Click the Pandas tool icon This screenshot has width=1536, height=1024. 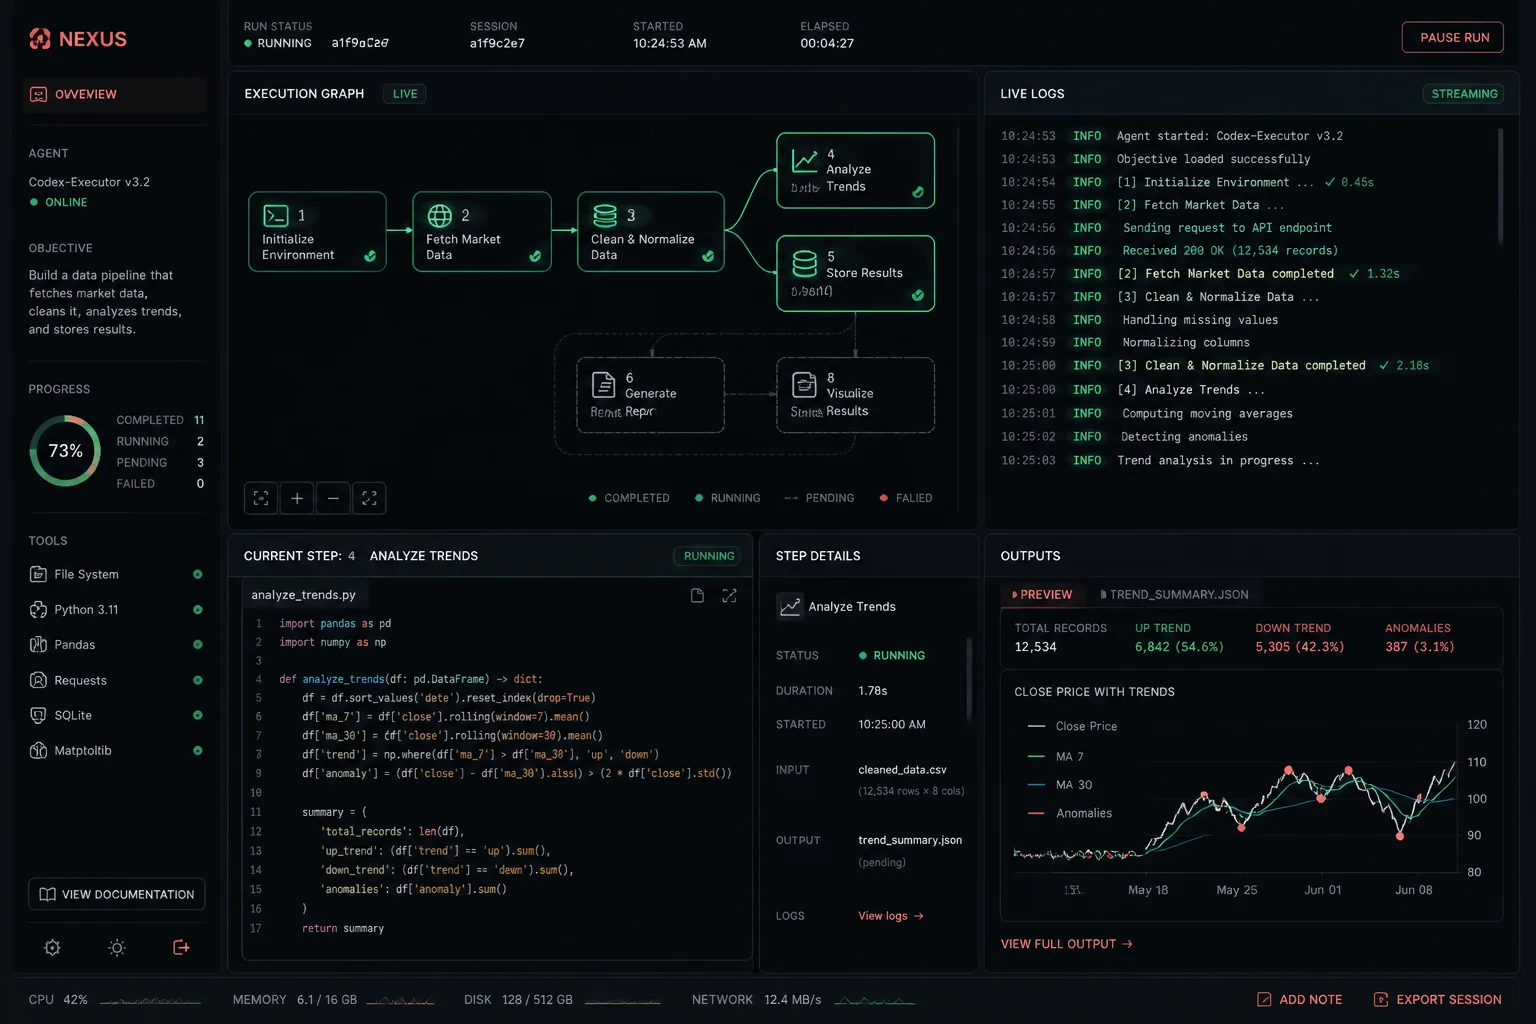(38, 645)
